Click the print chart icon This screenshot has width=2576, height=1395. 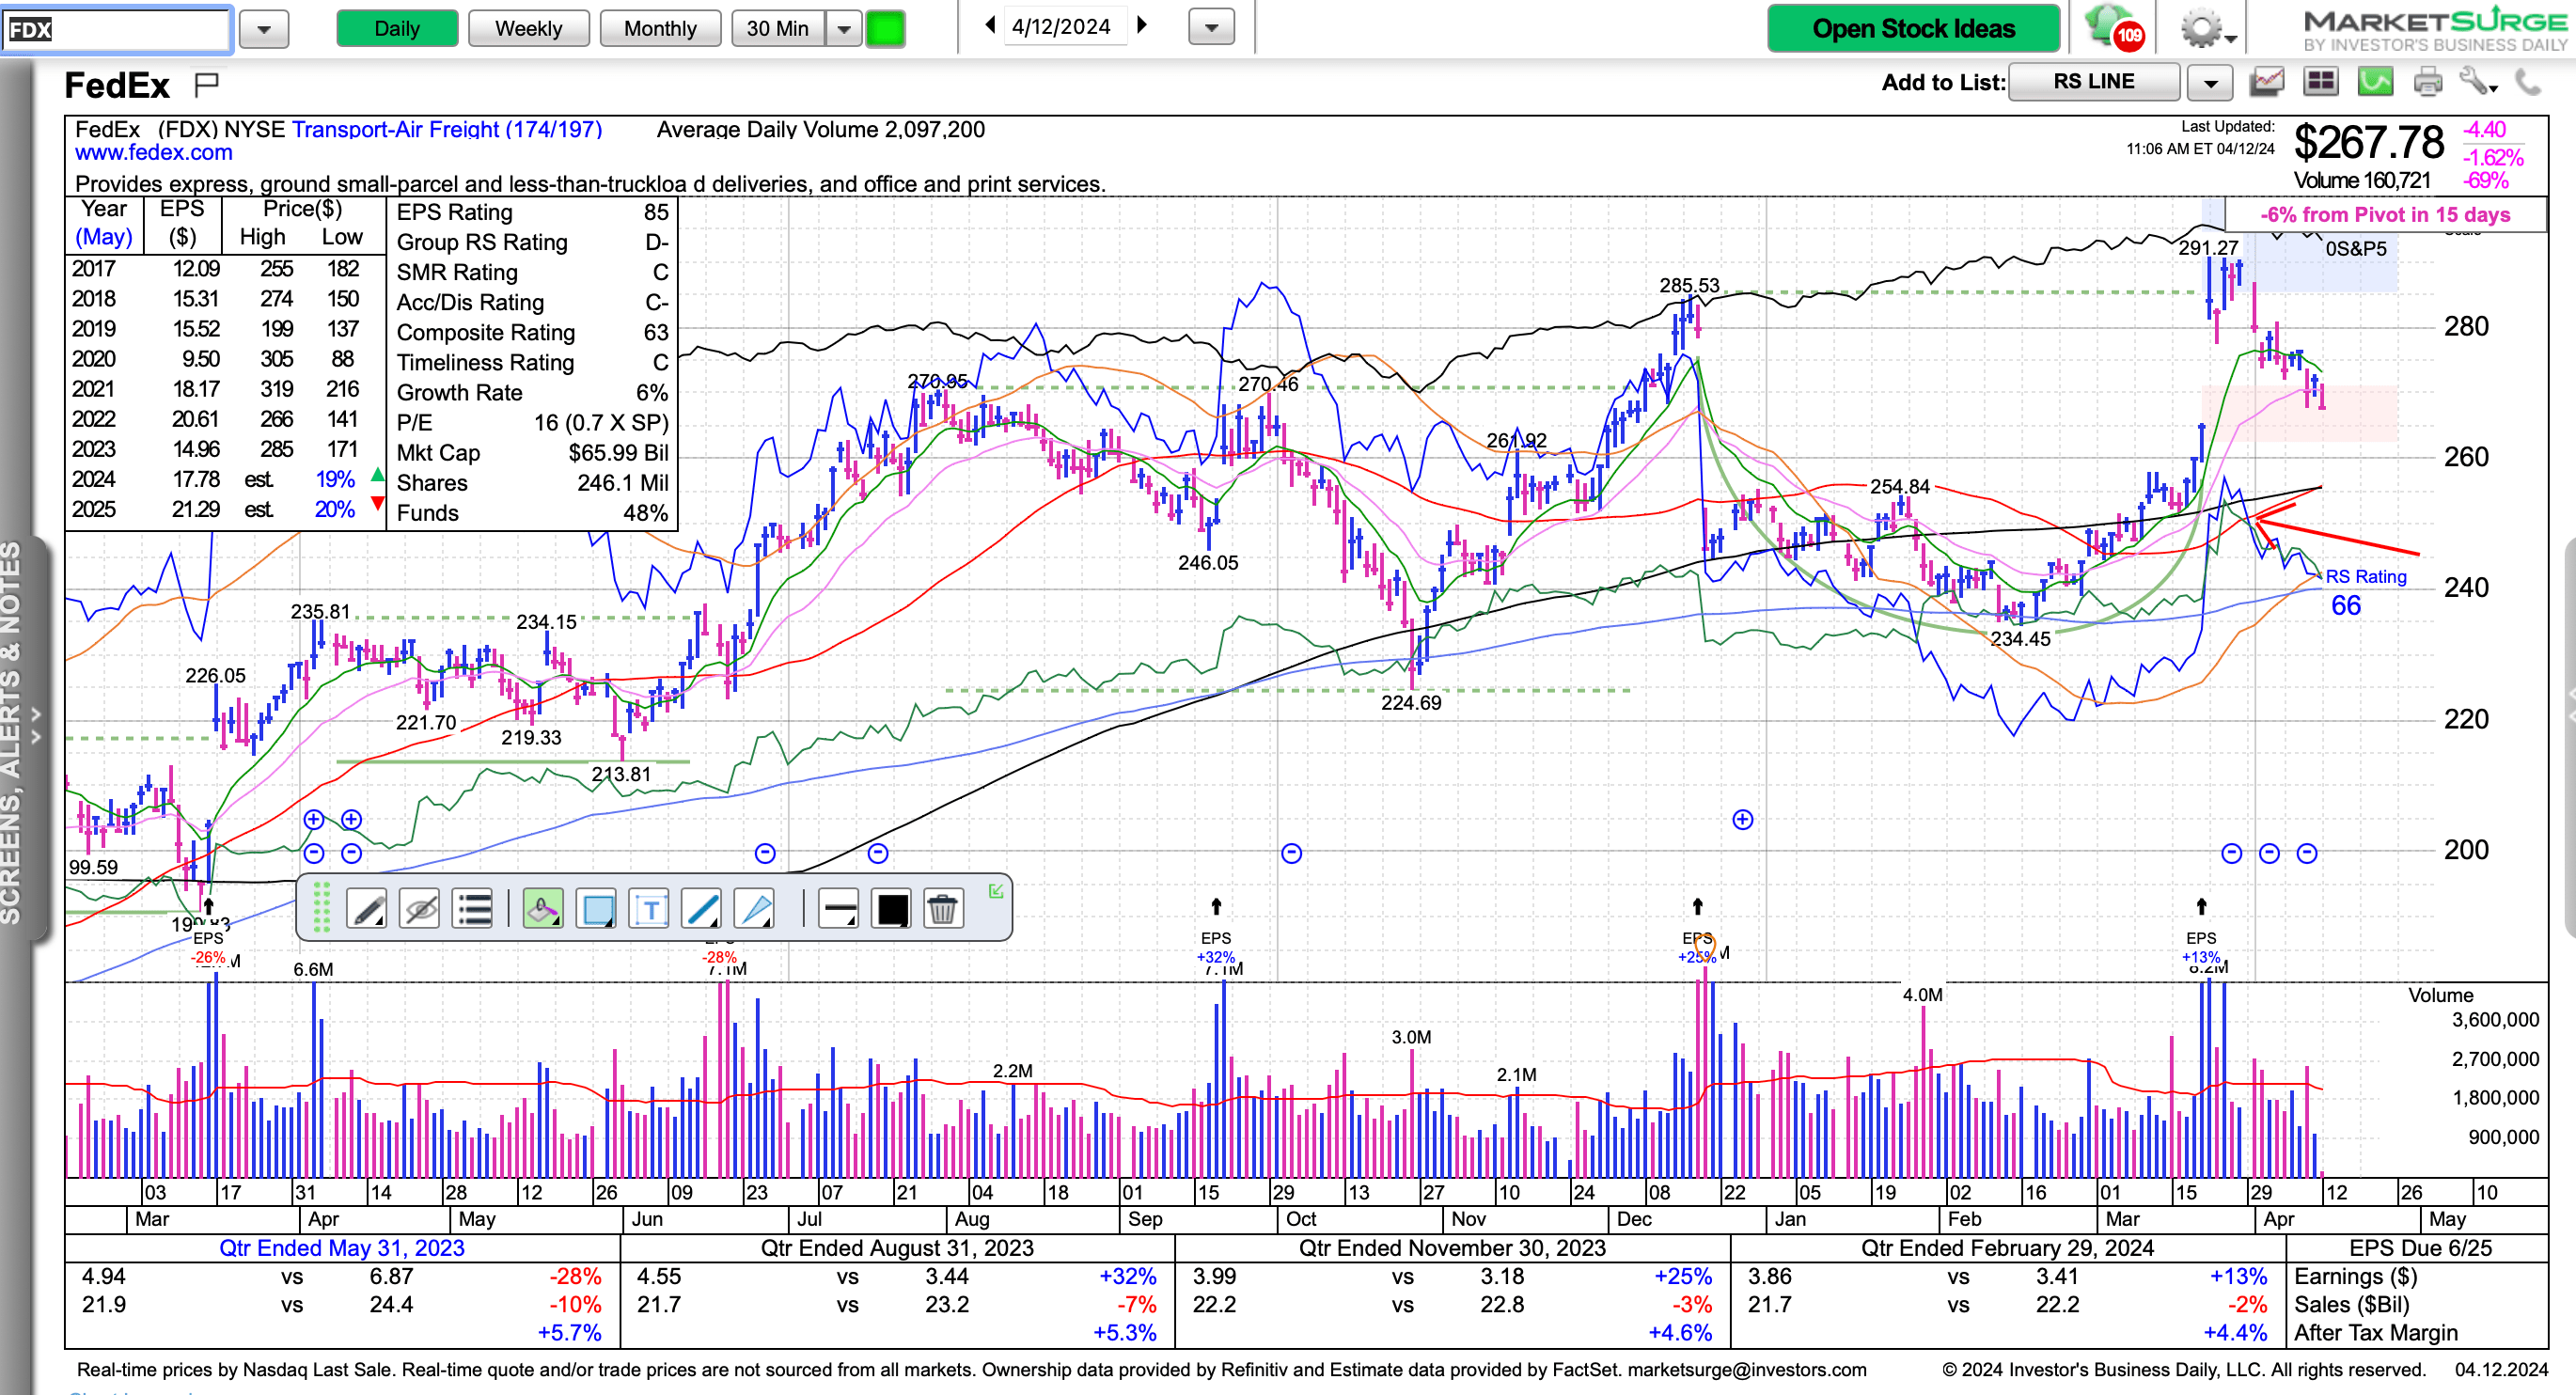(2427, 82)
